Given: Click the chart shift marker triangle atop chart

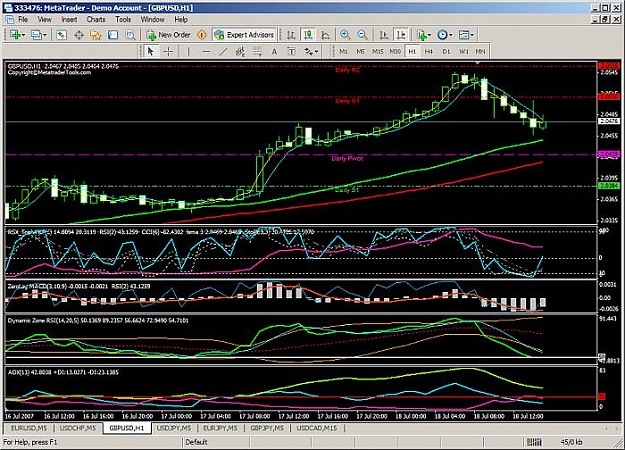Looking at the screenshot, I should pyautogui.click(x=477, y=63).
